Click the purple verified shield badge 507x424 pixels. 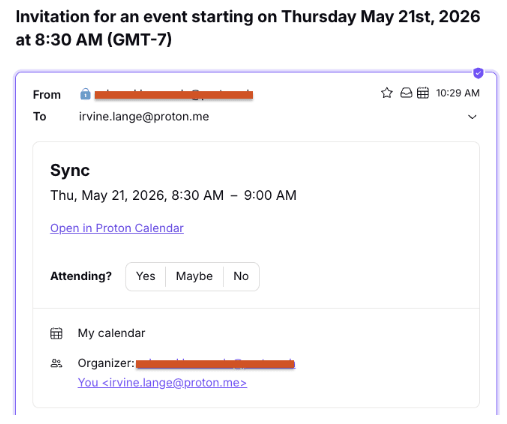[x=478, y=73]
